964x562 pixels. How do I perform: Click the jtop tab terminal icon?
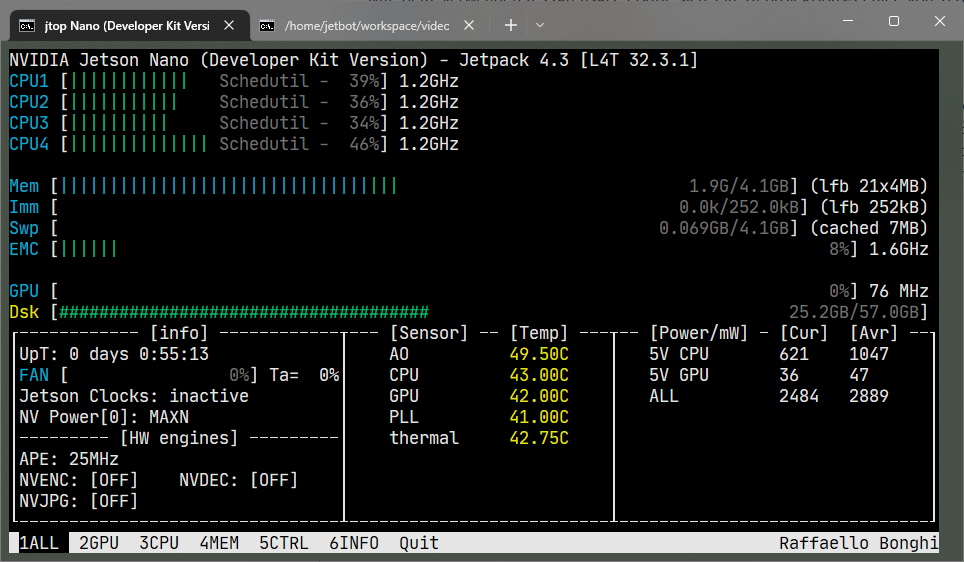[27, 26]
